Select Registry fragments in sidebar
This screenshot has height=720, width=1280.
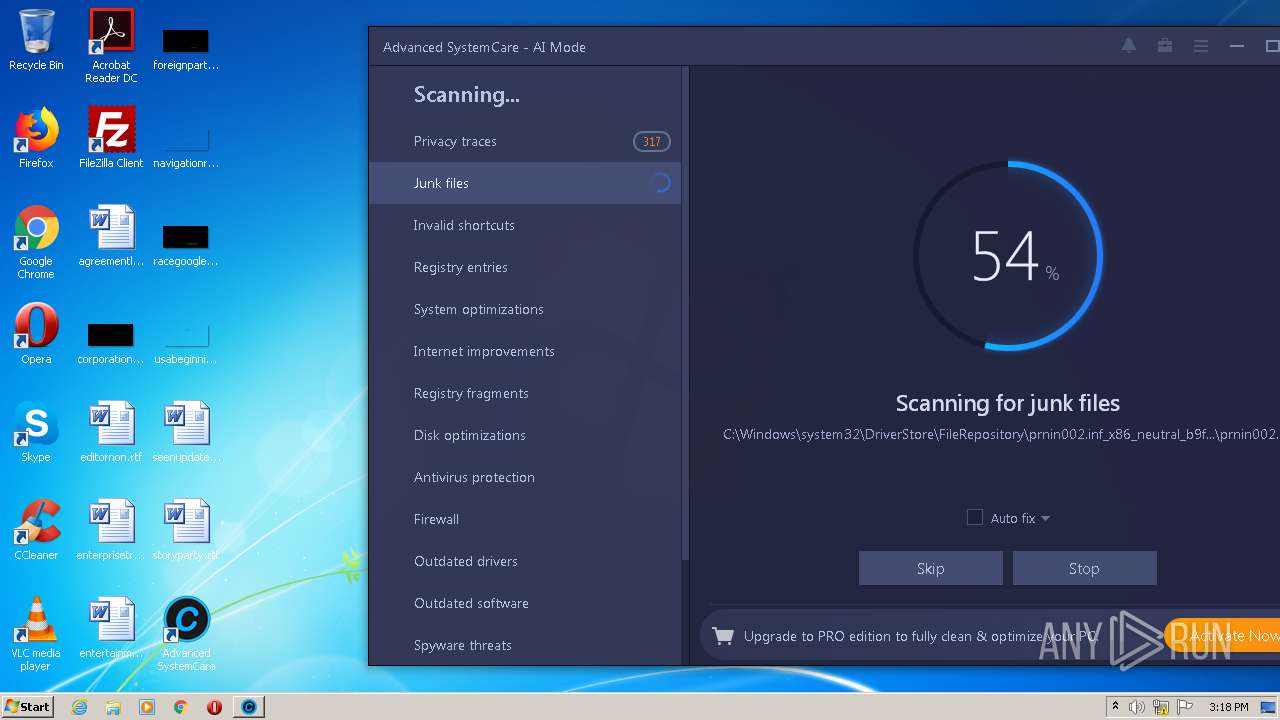coord(525,393)
